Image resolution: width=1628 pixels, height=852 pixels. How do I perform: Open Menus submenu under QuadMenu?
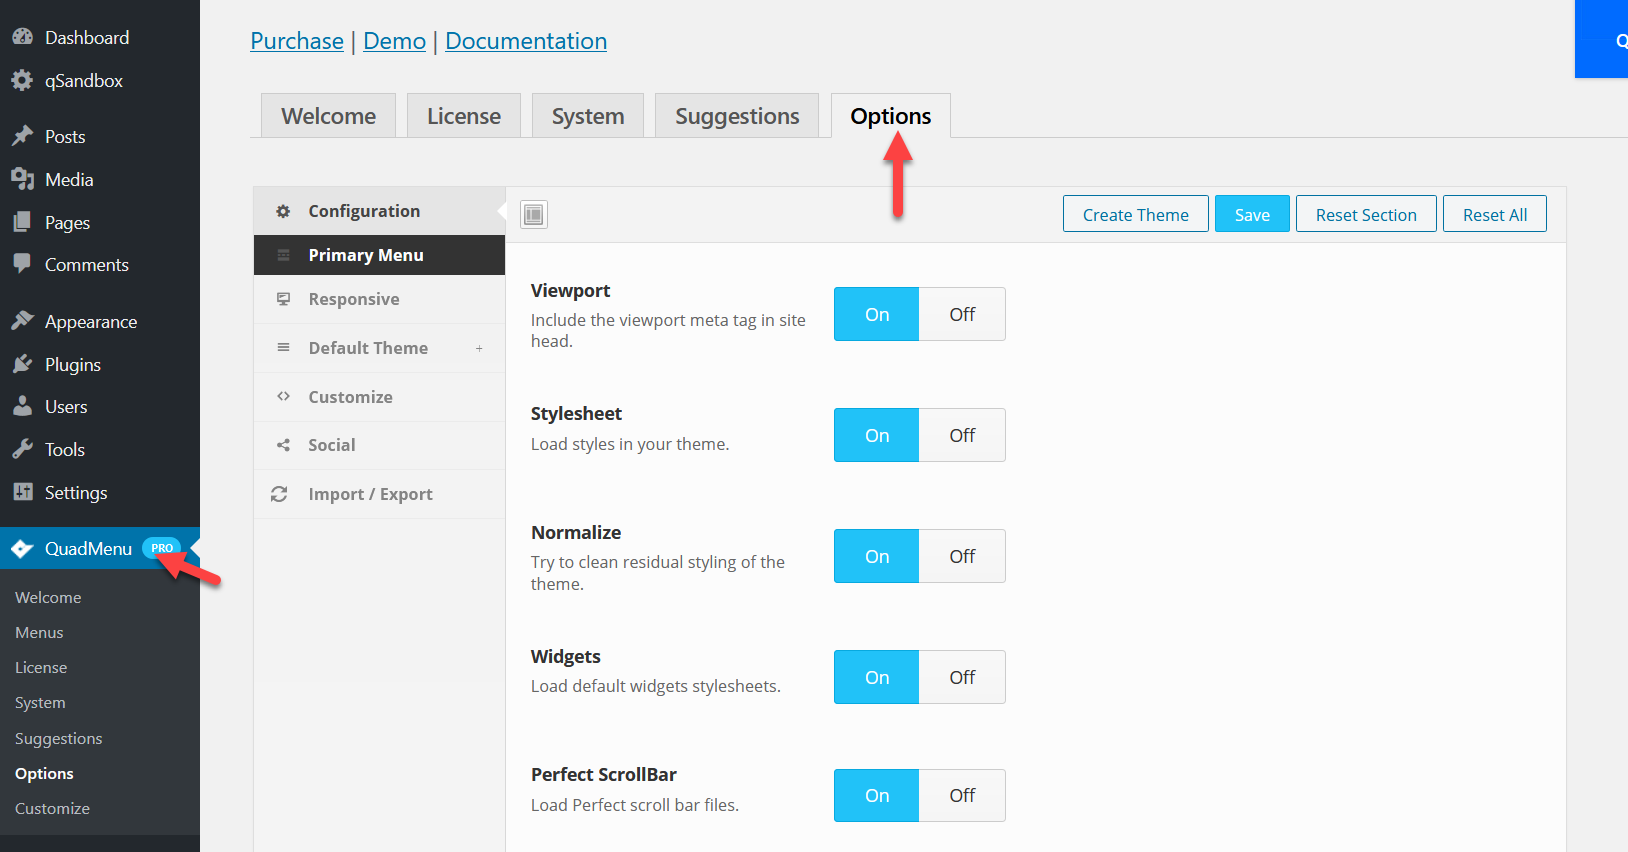[39, 632]
